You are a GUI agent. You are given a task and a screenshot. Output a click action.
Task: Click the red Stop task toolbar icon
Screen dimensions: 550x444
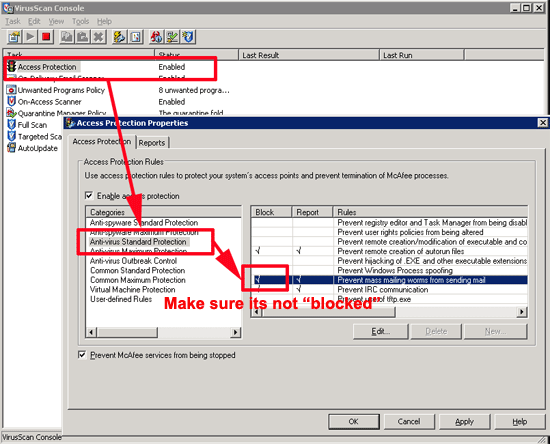[x=46, y=37]
